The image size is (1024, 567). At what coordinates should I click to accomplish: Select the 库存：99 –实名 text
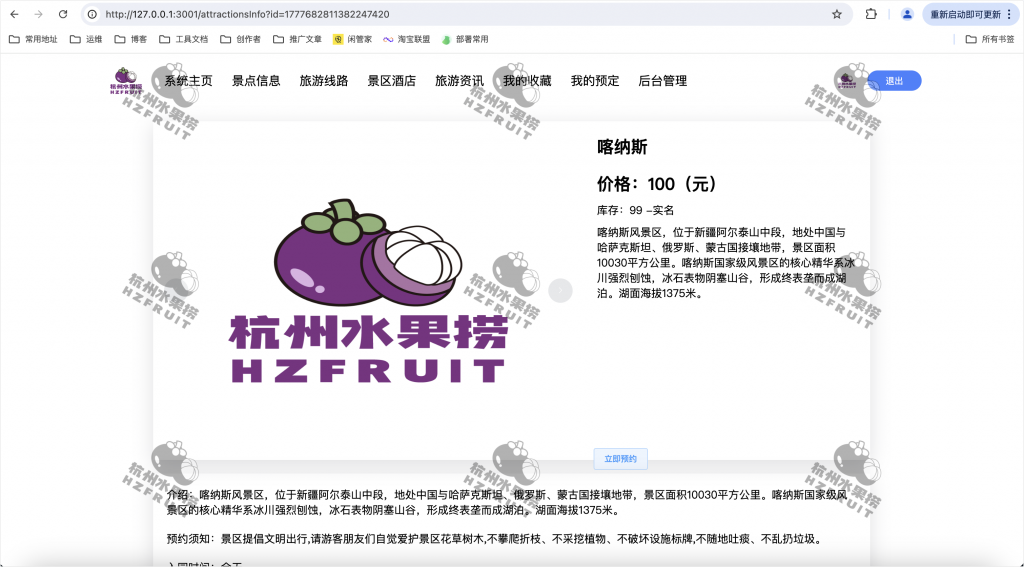pos(635,210)
